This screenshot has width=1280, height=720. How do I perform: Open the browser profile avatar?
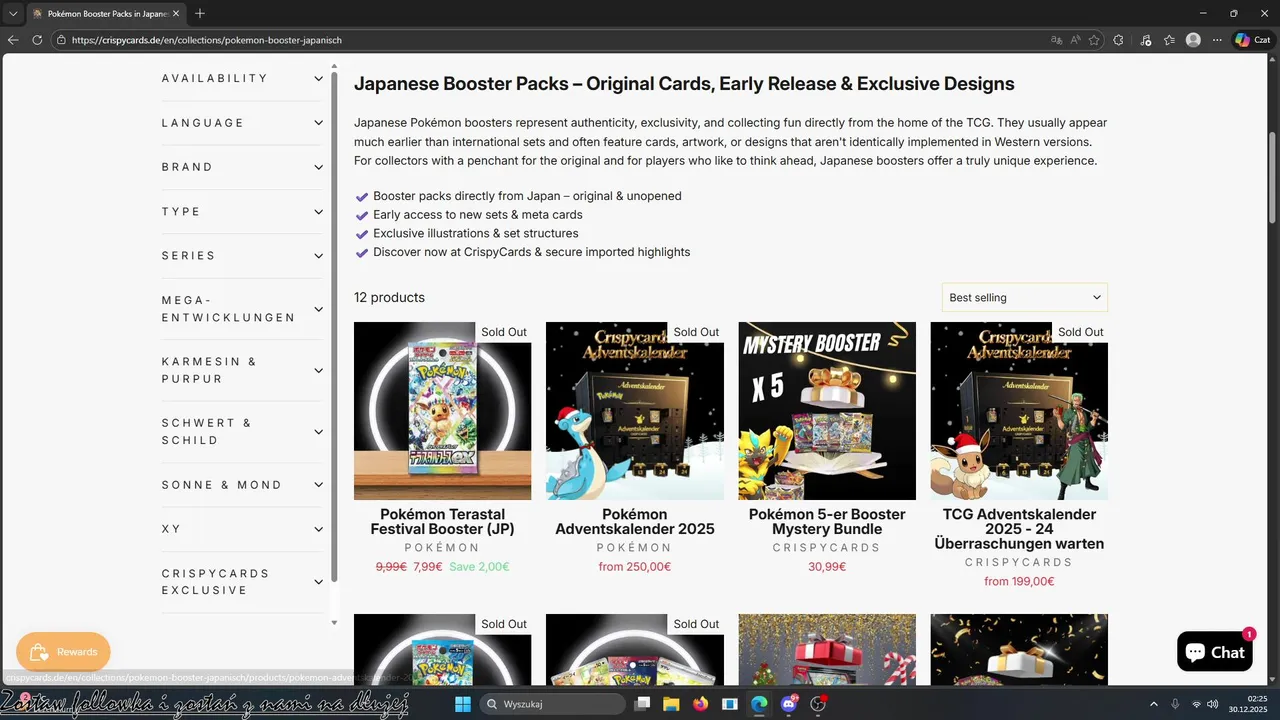pyautogui.click(x=1193, y=40)
